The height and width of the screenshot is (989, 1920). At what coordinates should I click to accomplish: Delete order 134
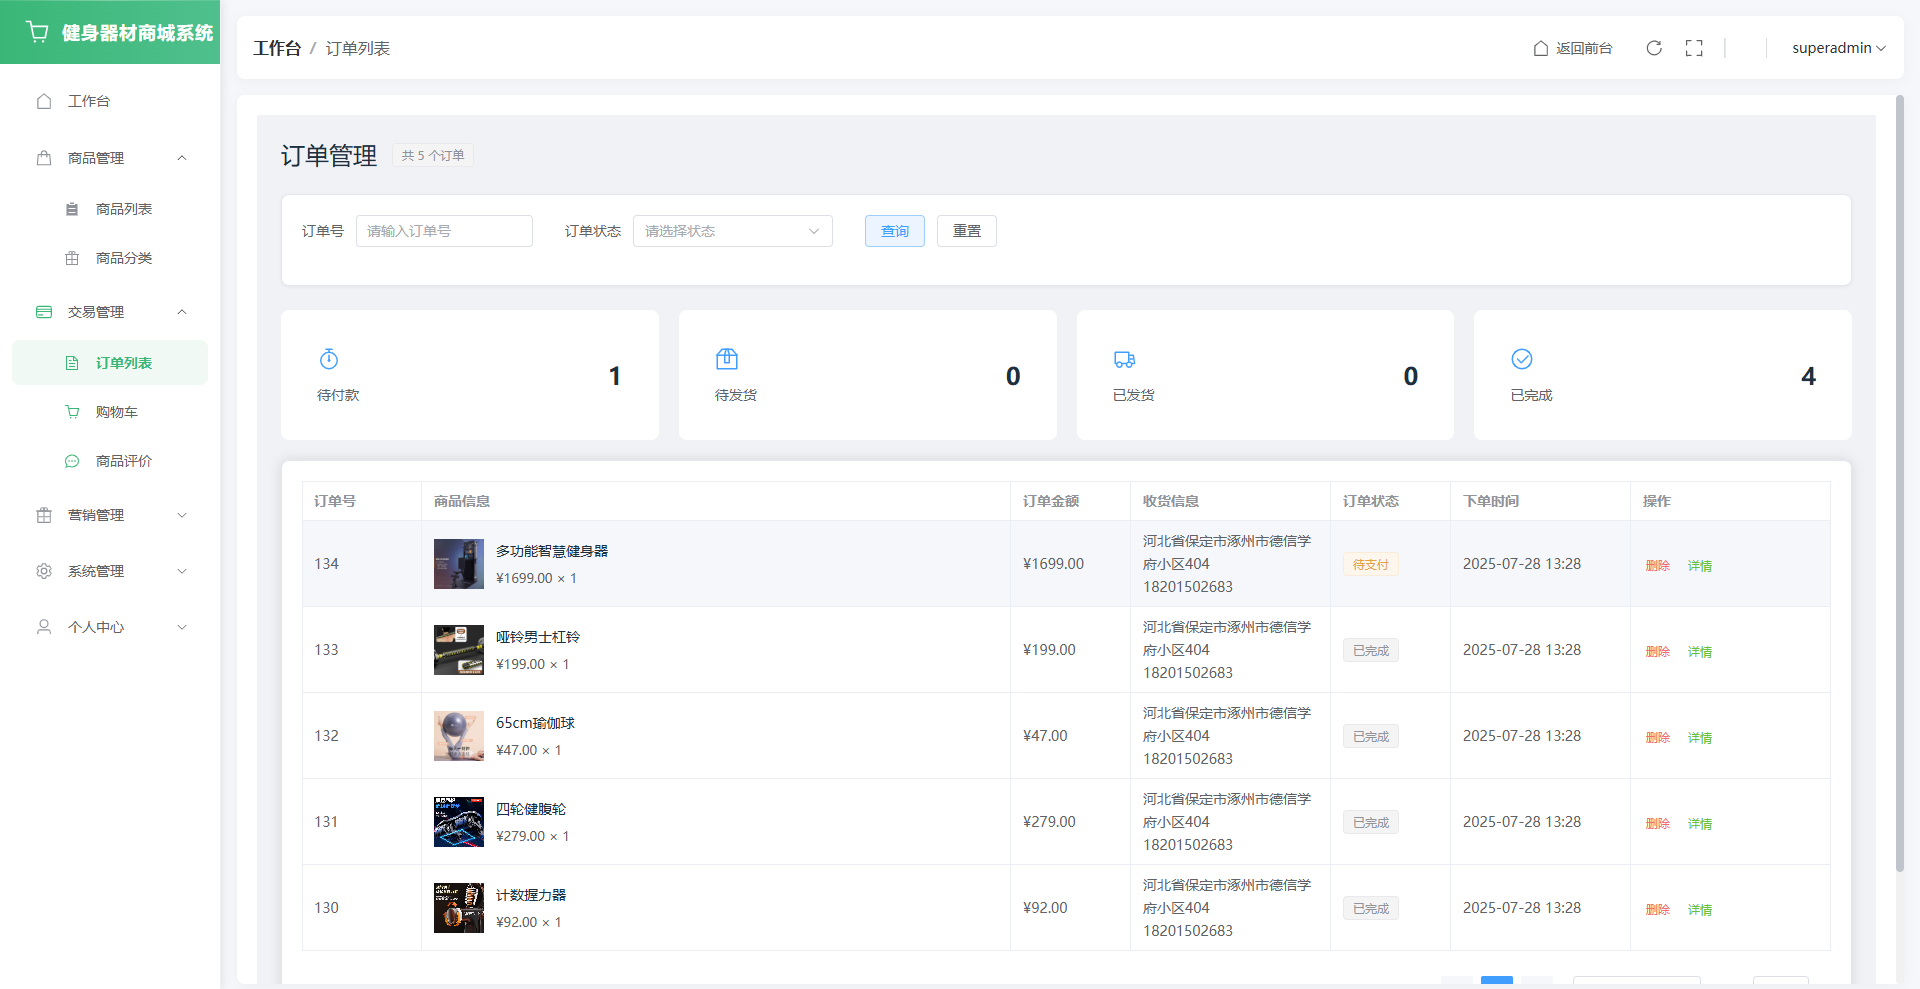pyautogui.click(x=1657, y=566)
